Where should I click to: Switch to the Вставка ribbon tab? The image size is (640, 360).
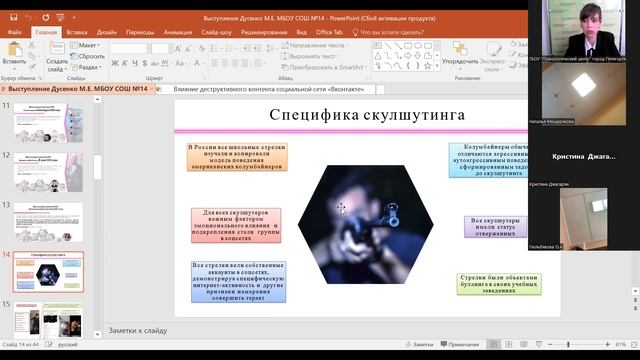77,32
